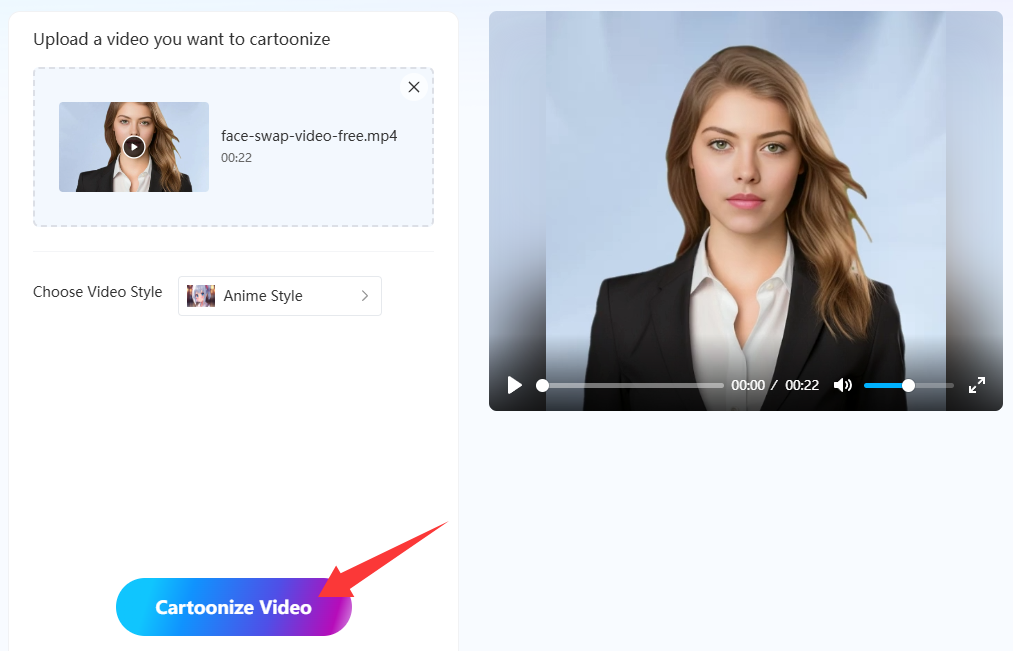The image size is (1013, 651).
Task: Open the Choose Video Style dropdown
Action: pyautogui.click(x=279, y=296)
